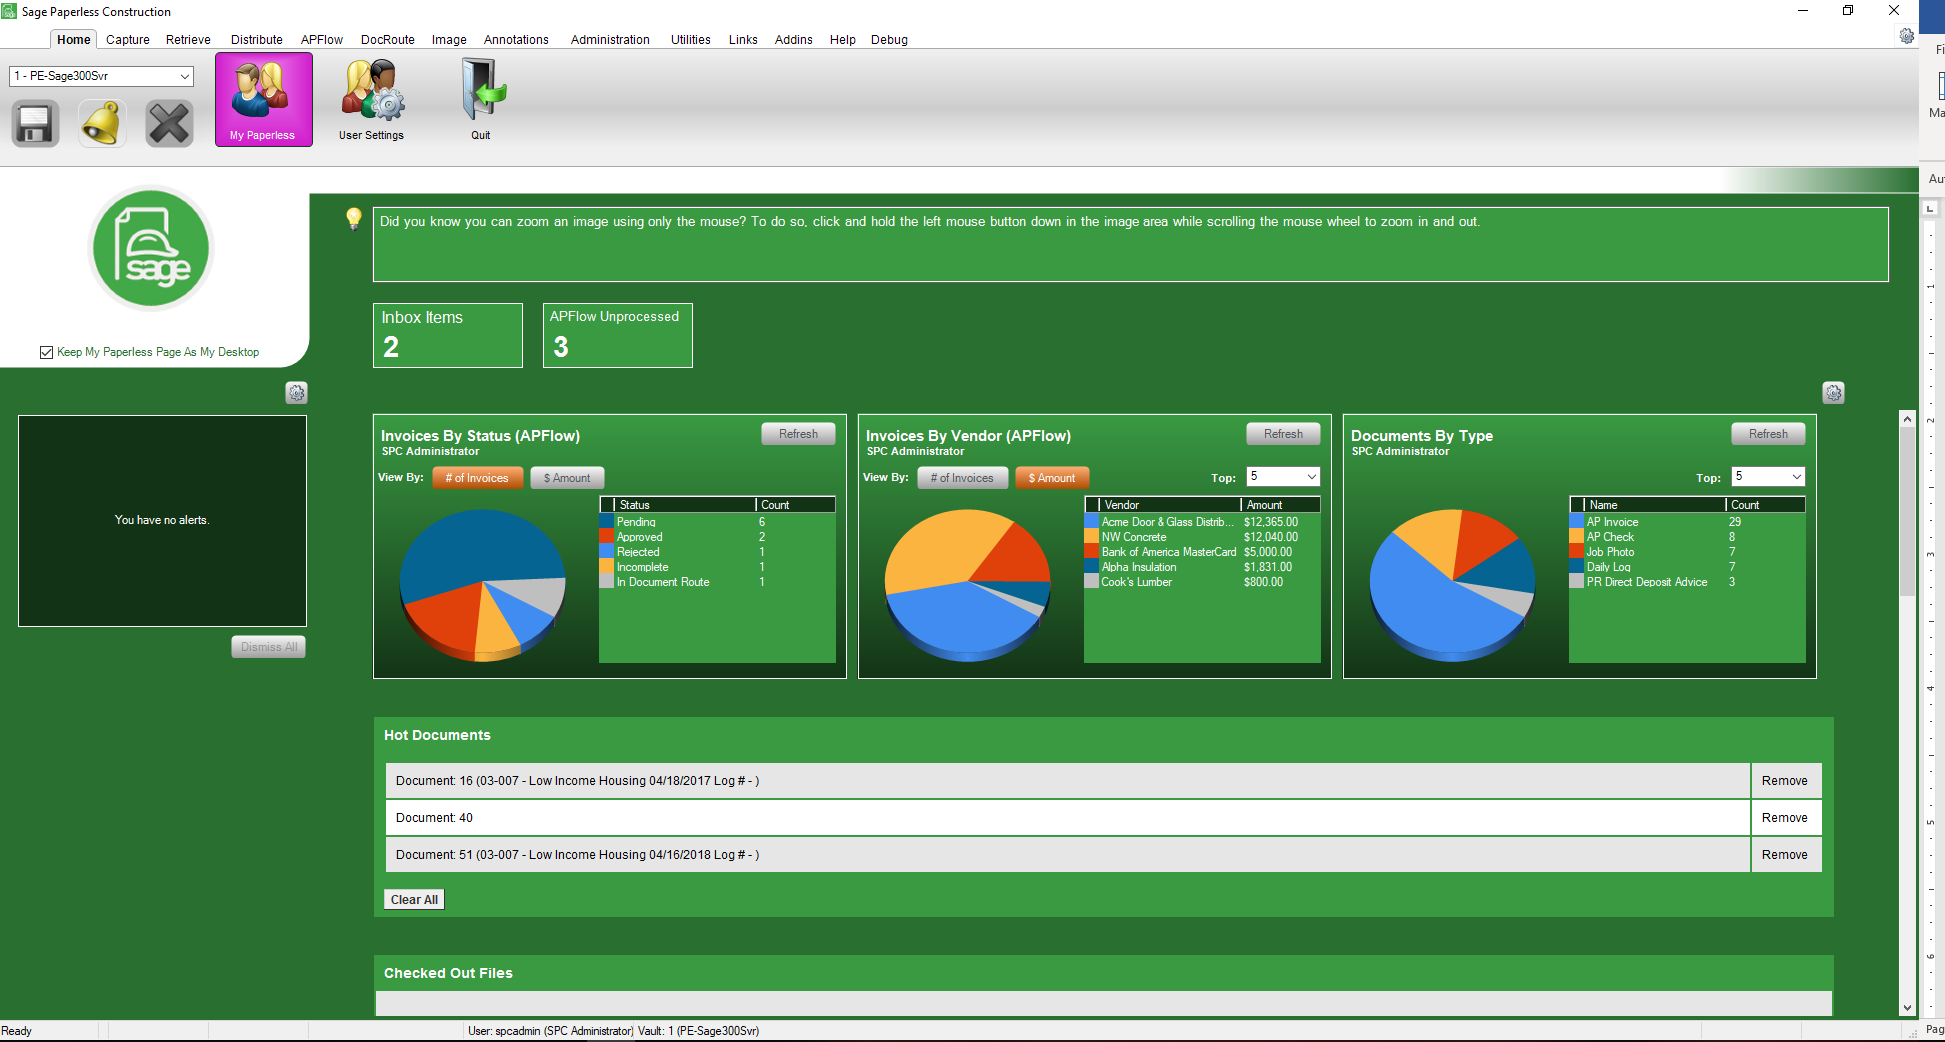
Task: Open the vault dropdown 1 - PE-Sage300Svr
Action: (x=101, y=76)
